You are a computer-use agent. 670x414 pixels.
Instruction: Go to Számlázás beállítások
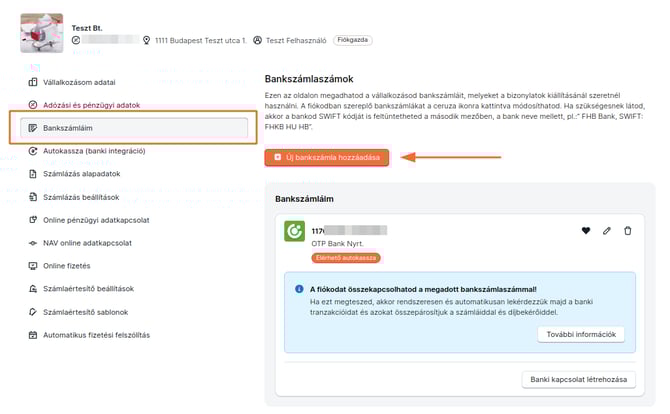[x=88, y=197]
